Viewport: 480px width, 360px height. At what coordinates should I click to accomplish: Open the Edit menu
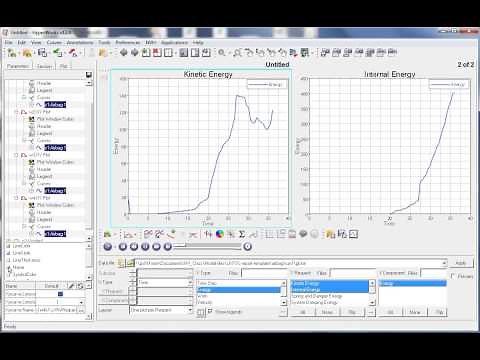click(x=22, y=42)
